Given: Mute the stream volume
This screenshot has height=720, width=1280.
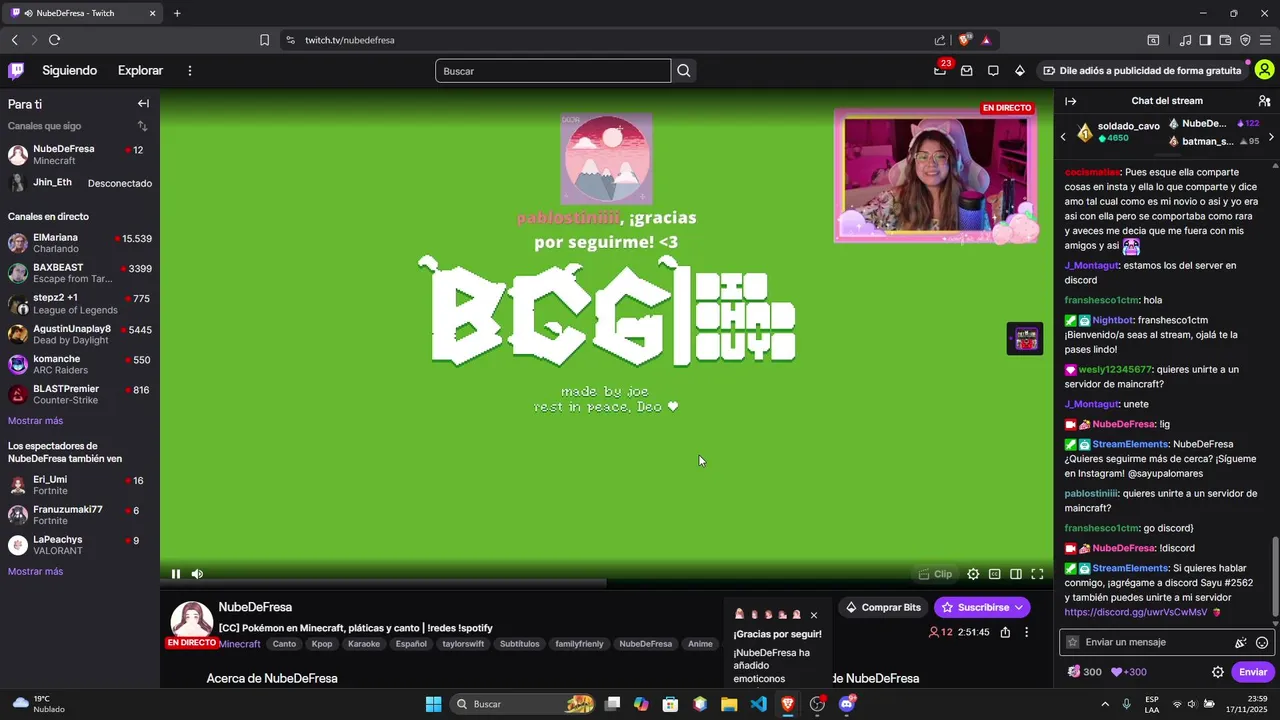Looking at the screenshot, I should point(197,574).
